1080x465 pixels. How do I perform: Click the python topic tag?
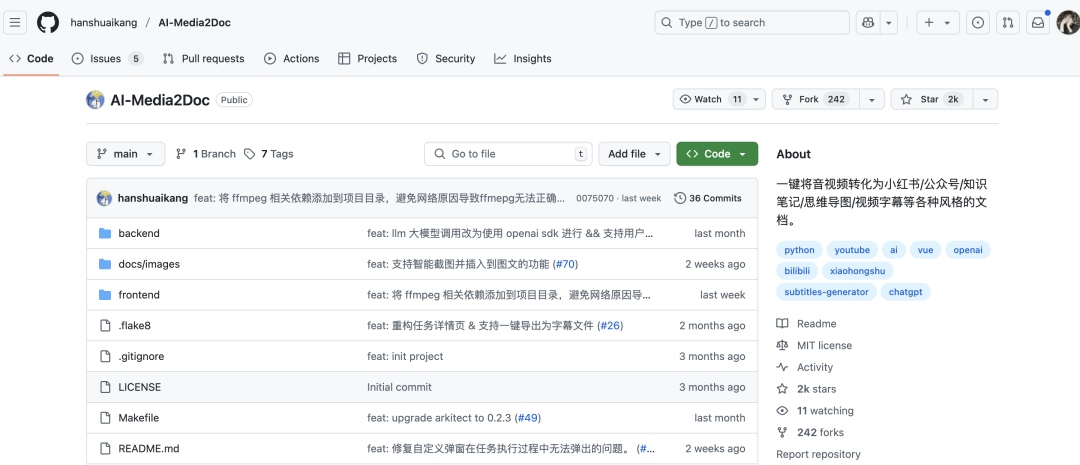coord(799,250)
